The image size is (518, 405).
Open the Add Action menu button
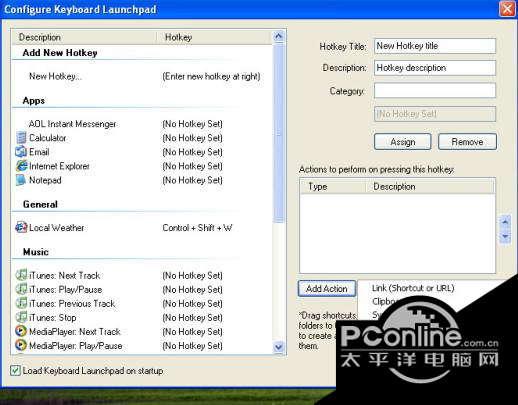pos(327,289)
